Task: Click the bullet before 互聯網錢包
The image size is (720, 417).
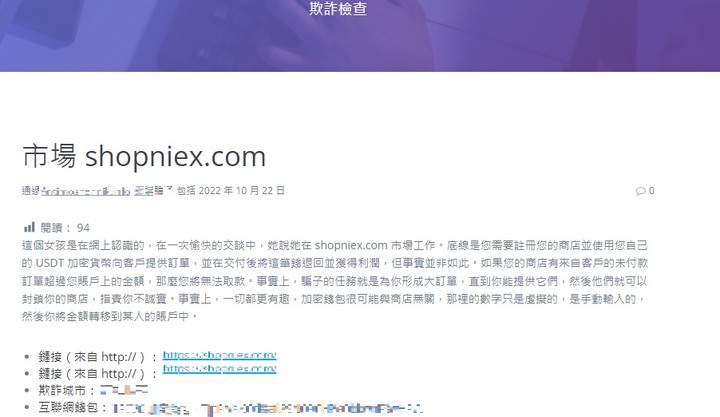Action: pyautogui.click(x=27, y=407)
